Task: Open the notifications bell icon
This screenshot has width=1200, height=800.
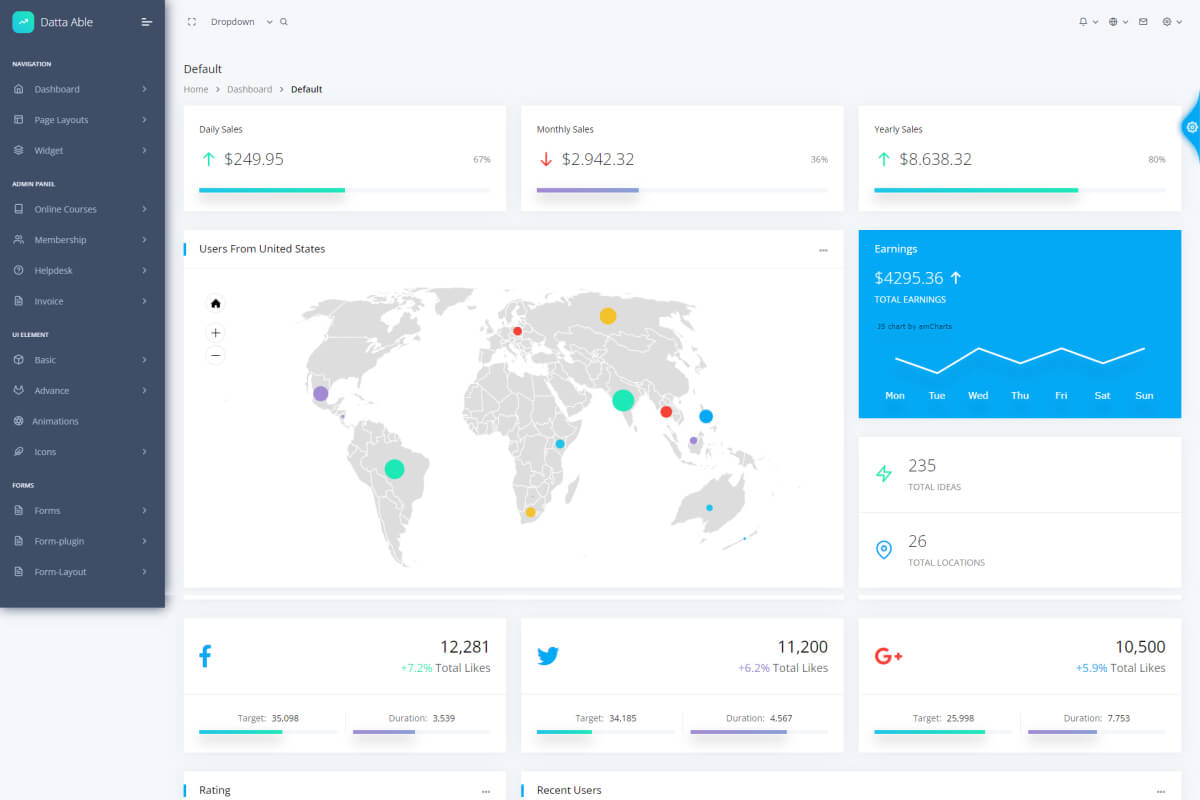Action: (x=1085, y=21)
